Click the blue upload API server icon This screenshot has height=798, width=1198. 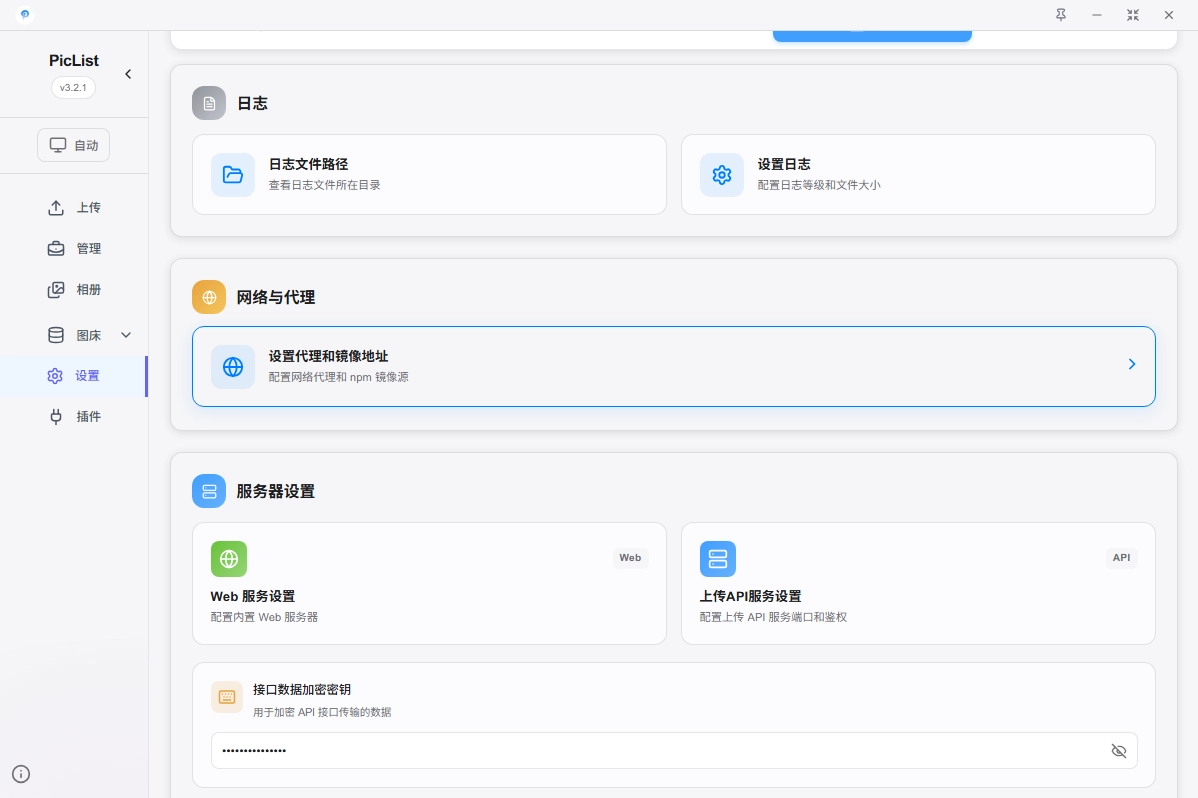pyautogui.click(x=717, y=559)
